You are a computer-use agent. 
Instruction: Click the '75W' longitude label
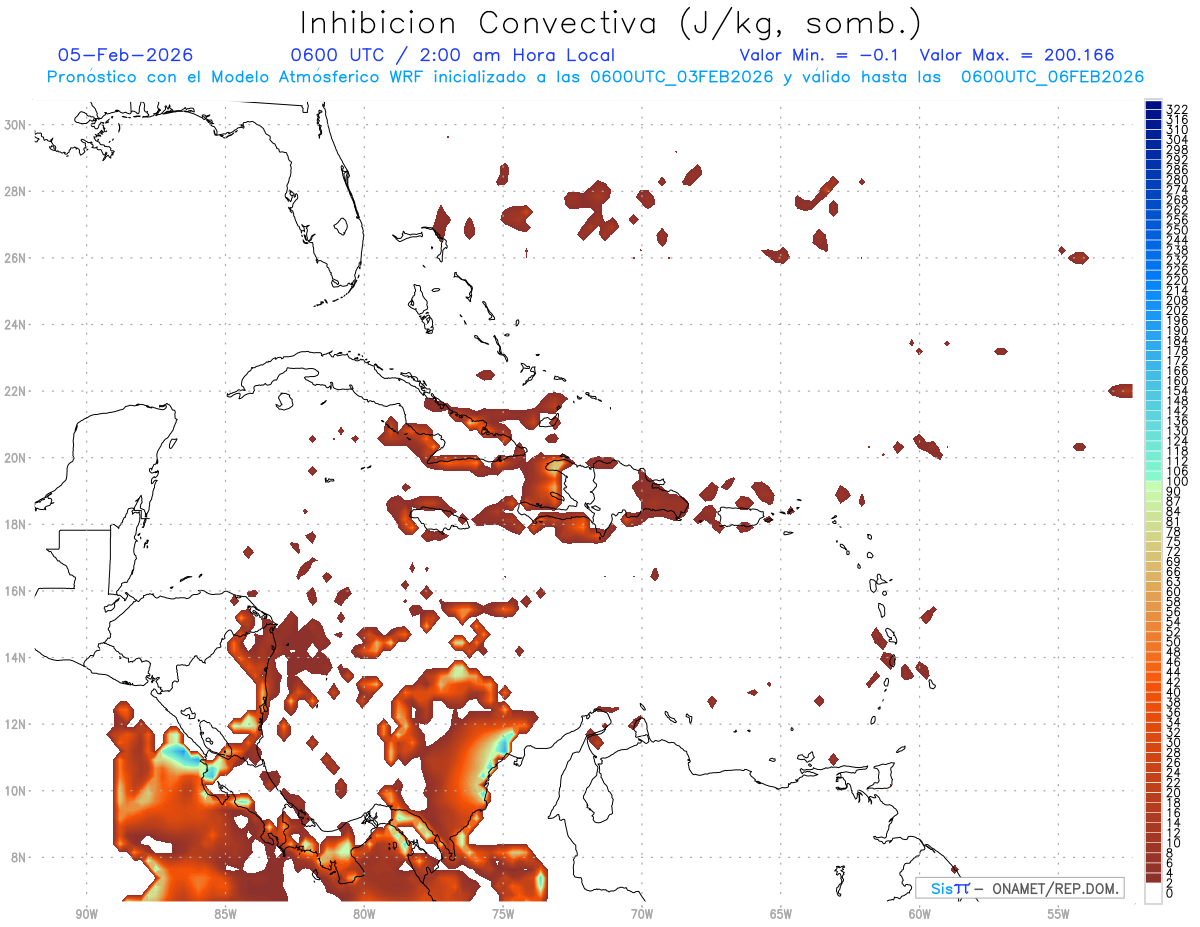(x=503, y=913)
